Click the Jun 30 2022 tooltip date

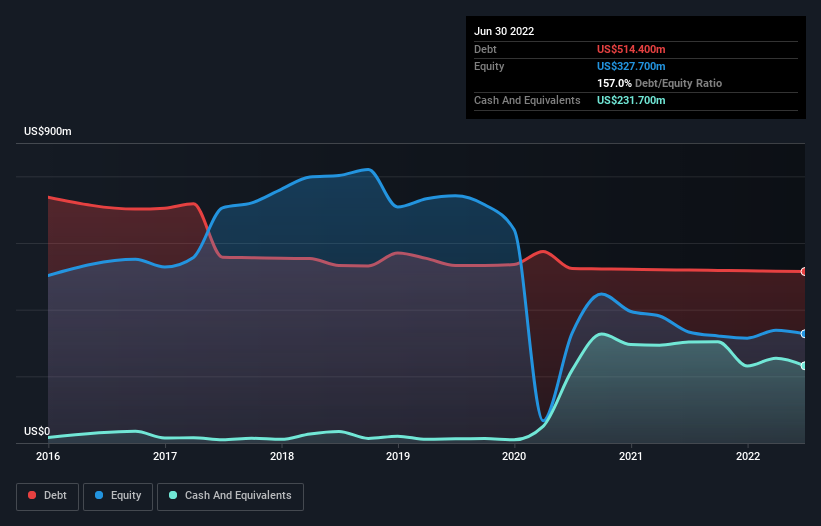(x=504, y=31)
